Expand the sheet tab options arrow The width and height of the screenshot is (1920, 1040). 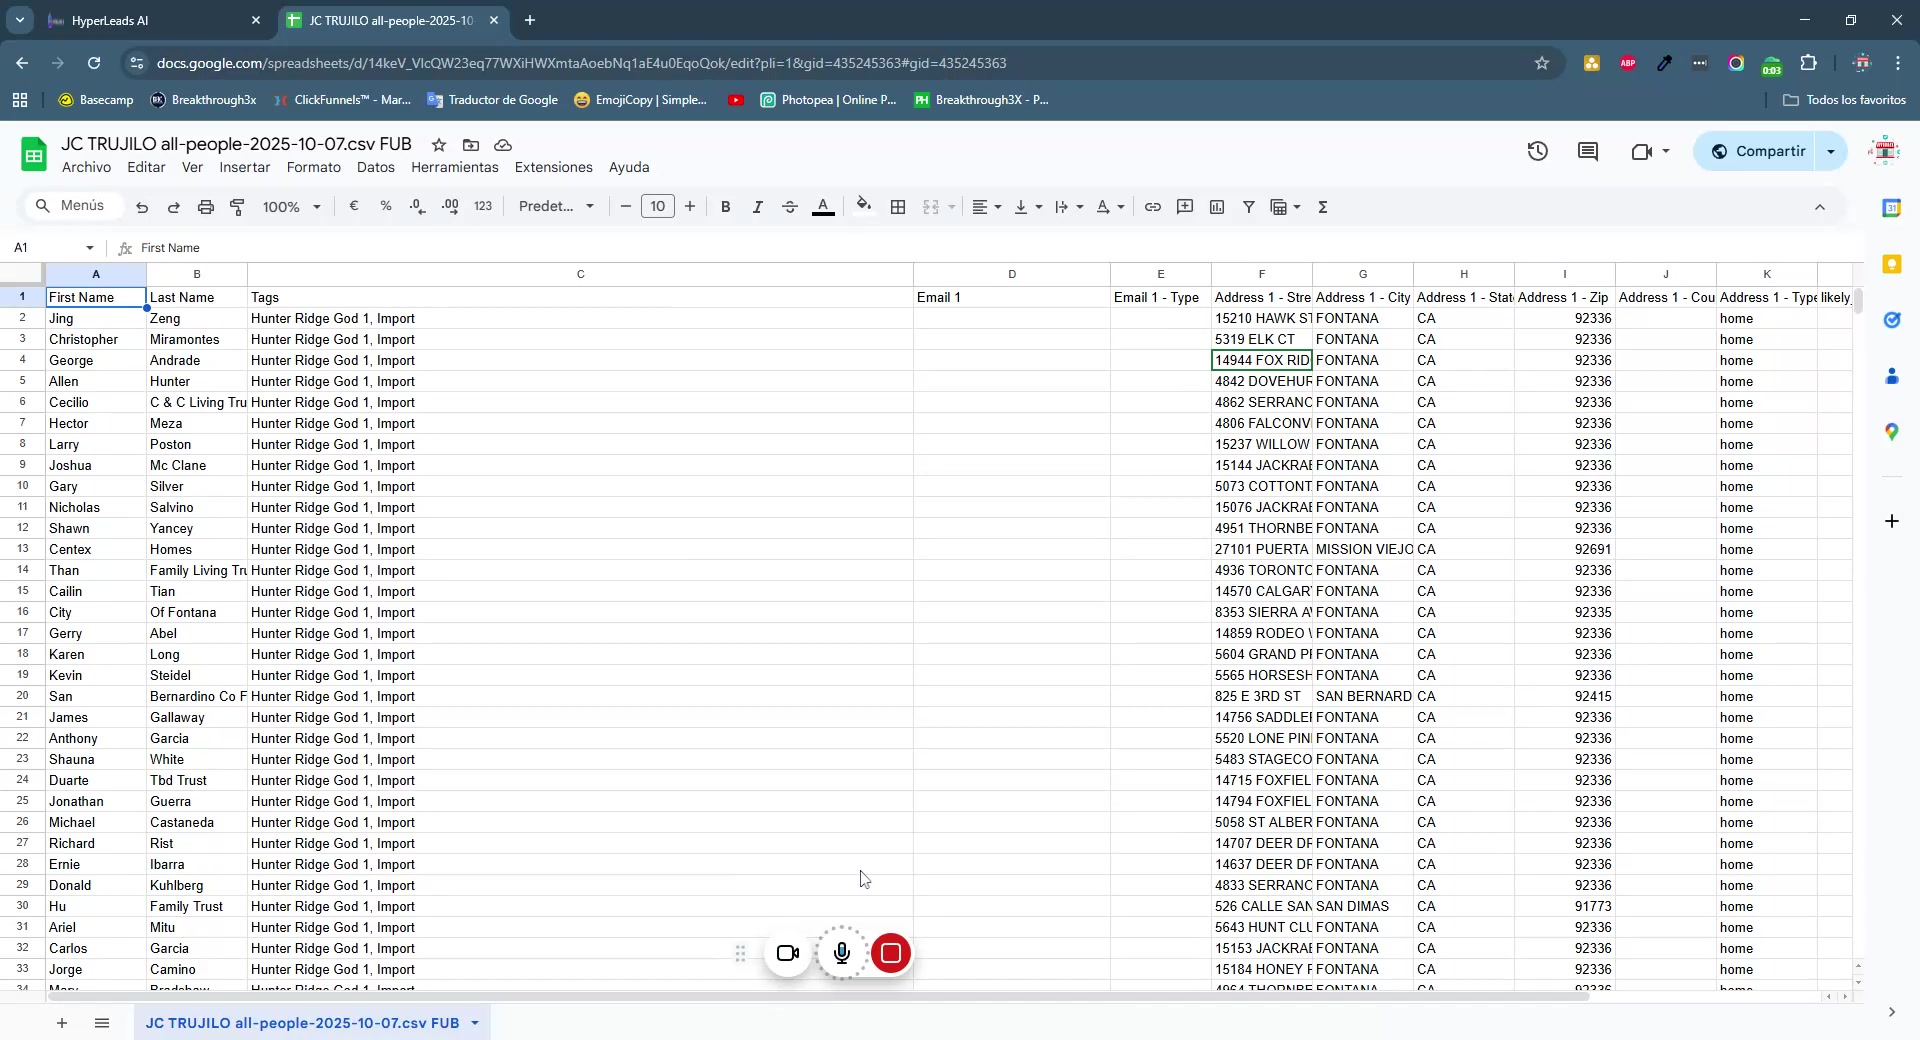click(475, 1023)
